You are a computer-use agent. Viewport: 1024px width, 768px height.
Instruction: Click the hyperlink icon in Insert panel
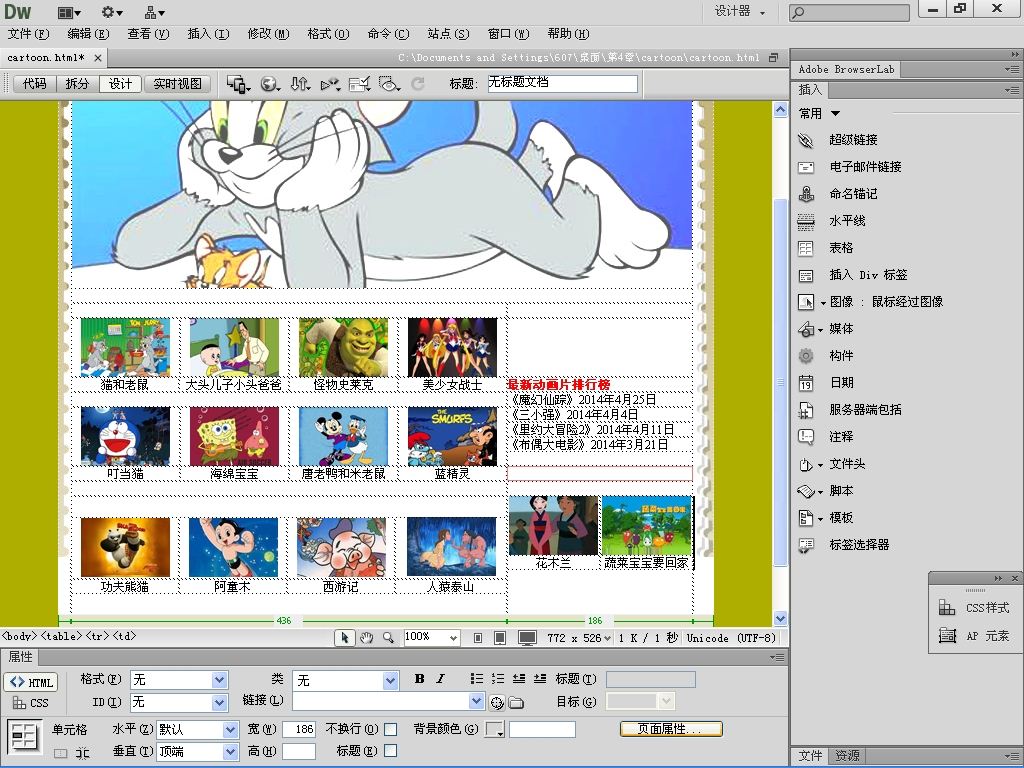[x=806, y=140]
